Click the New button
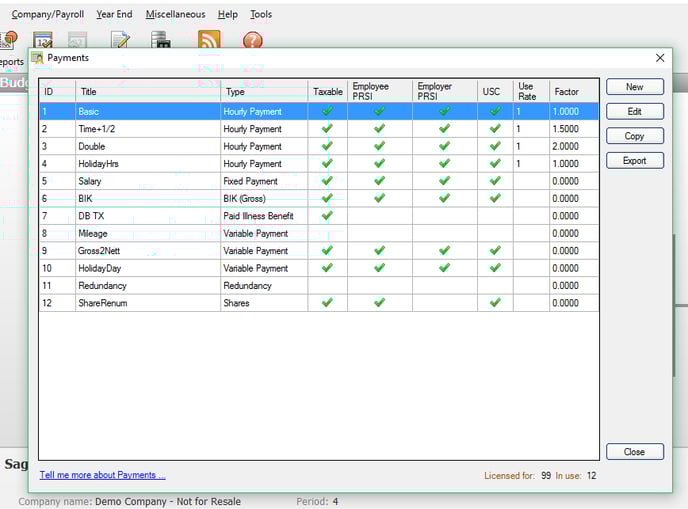Image resolution: width=688 pixels, height=509 pixels. (x=634, y=87)
